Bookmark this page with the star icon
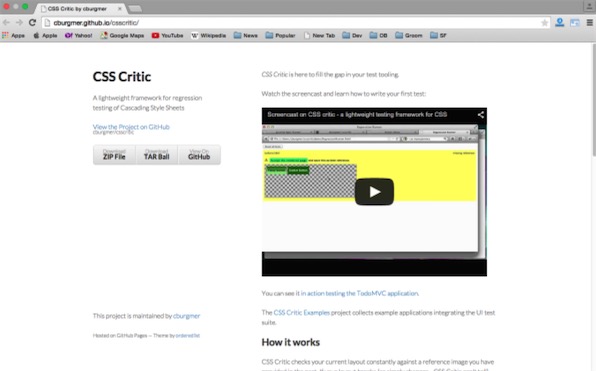This screenshot has height=371, width=596. coord(544,23)
